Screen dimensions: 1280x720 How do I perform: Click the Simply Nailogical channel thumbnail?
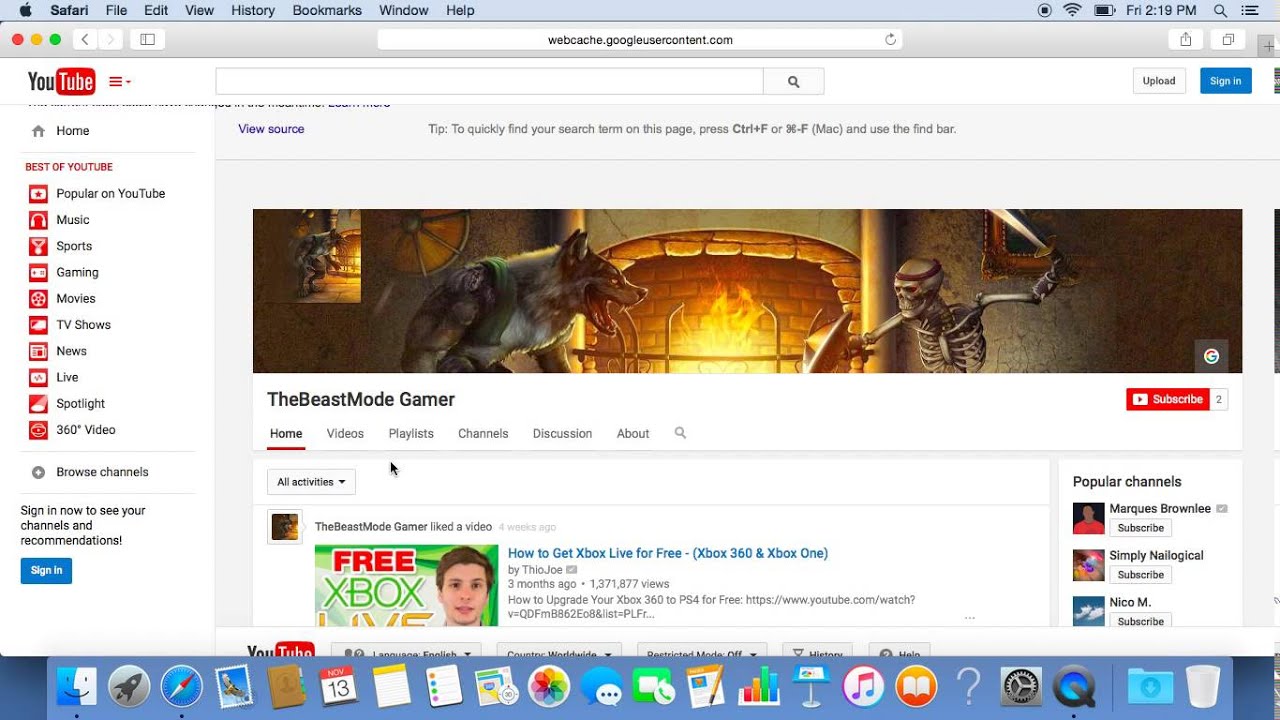tap(1089, 566)
